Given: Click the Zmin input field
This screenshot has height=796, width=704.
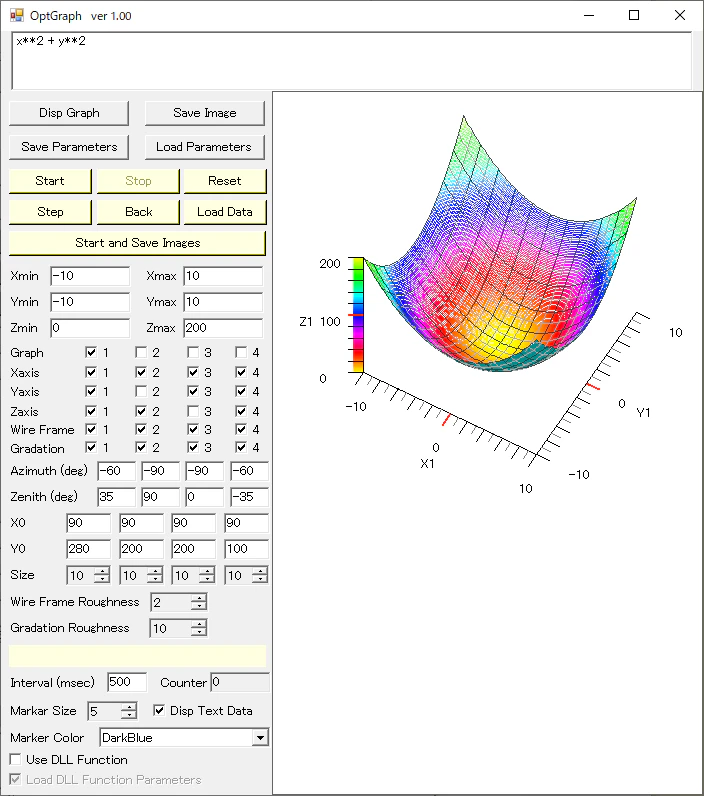Looking at the screenshot, I should coord(90,328).
